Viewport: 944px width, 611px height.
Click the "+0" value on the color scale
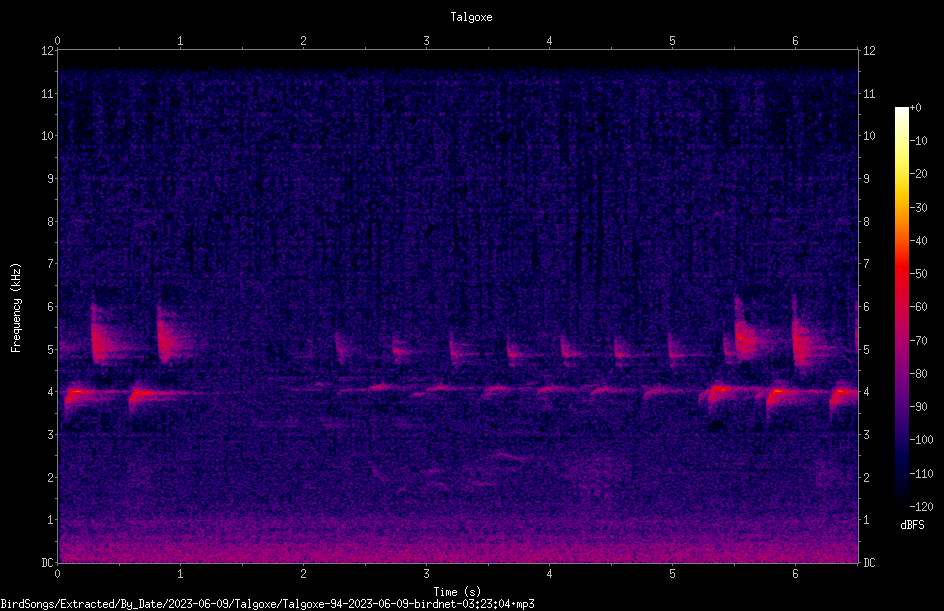(x=916, y=108)
